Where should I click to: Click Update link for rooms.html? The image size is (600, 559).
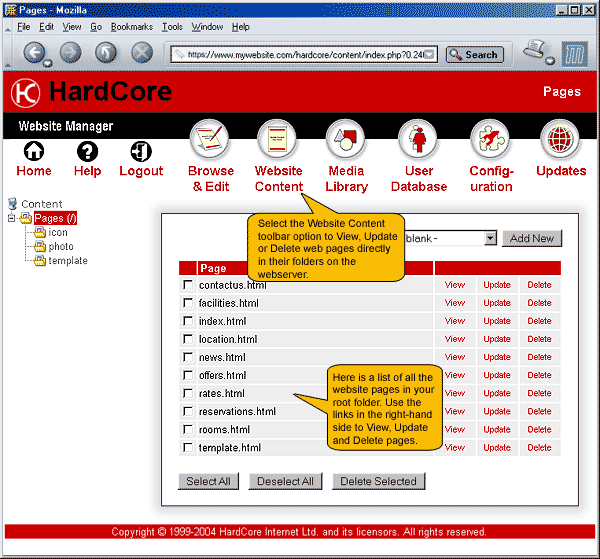tap(497, 429)
